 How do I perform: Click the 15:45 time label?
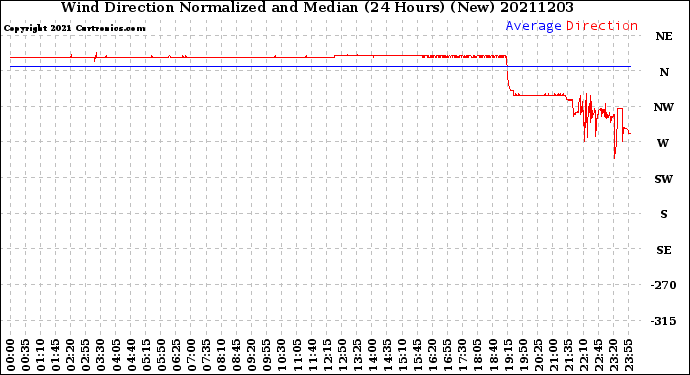417,355
